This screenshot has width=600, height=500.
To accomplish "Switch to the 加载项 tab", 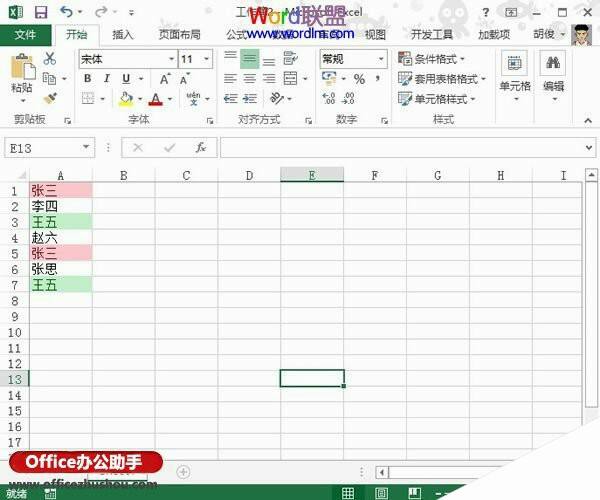I will (x=494, y=35).
